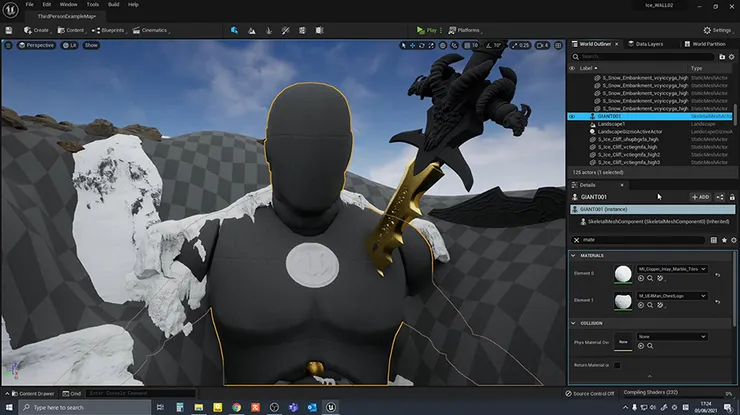The height and width of the screenshot is (415, 740).
Task: Toggle Return Material on Move checkbox
Action: point(617,365)
